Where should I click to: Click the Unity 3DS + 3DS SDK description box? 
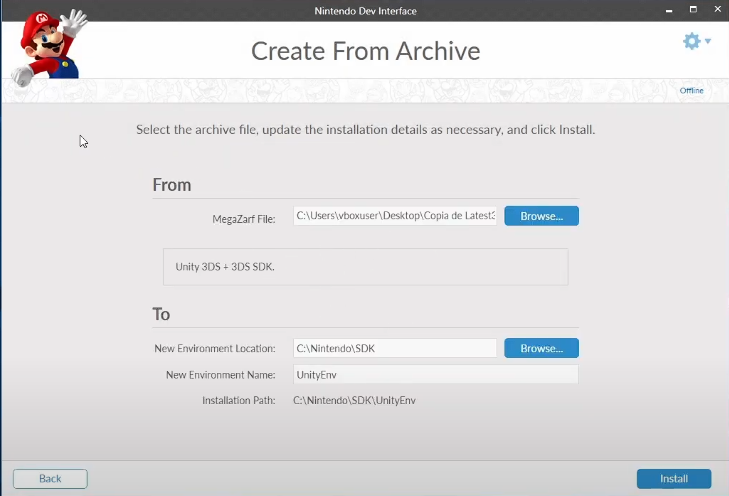click(x=365, y=267)
